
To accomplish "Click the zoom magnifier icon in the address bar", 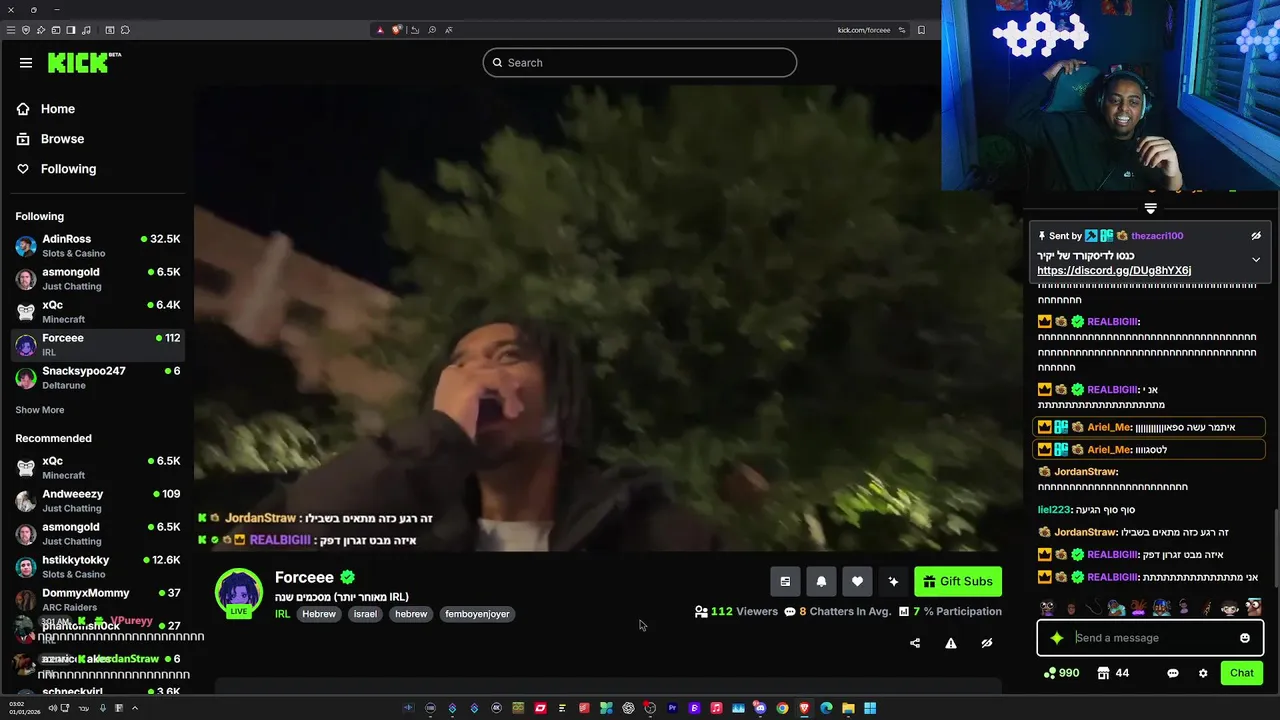I will click(x=432, y=30).
